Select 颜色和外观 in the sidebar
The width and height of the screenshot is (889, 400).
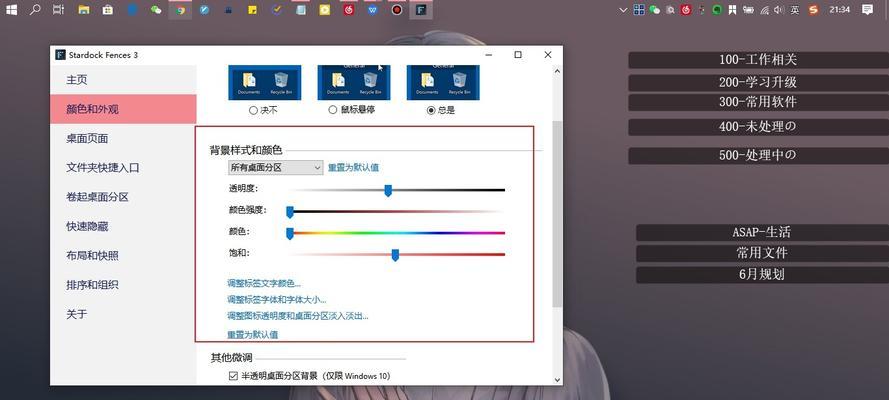(123, 109)
